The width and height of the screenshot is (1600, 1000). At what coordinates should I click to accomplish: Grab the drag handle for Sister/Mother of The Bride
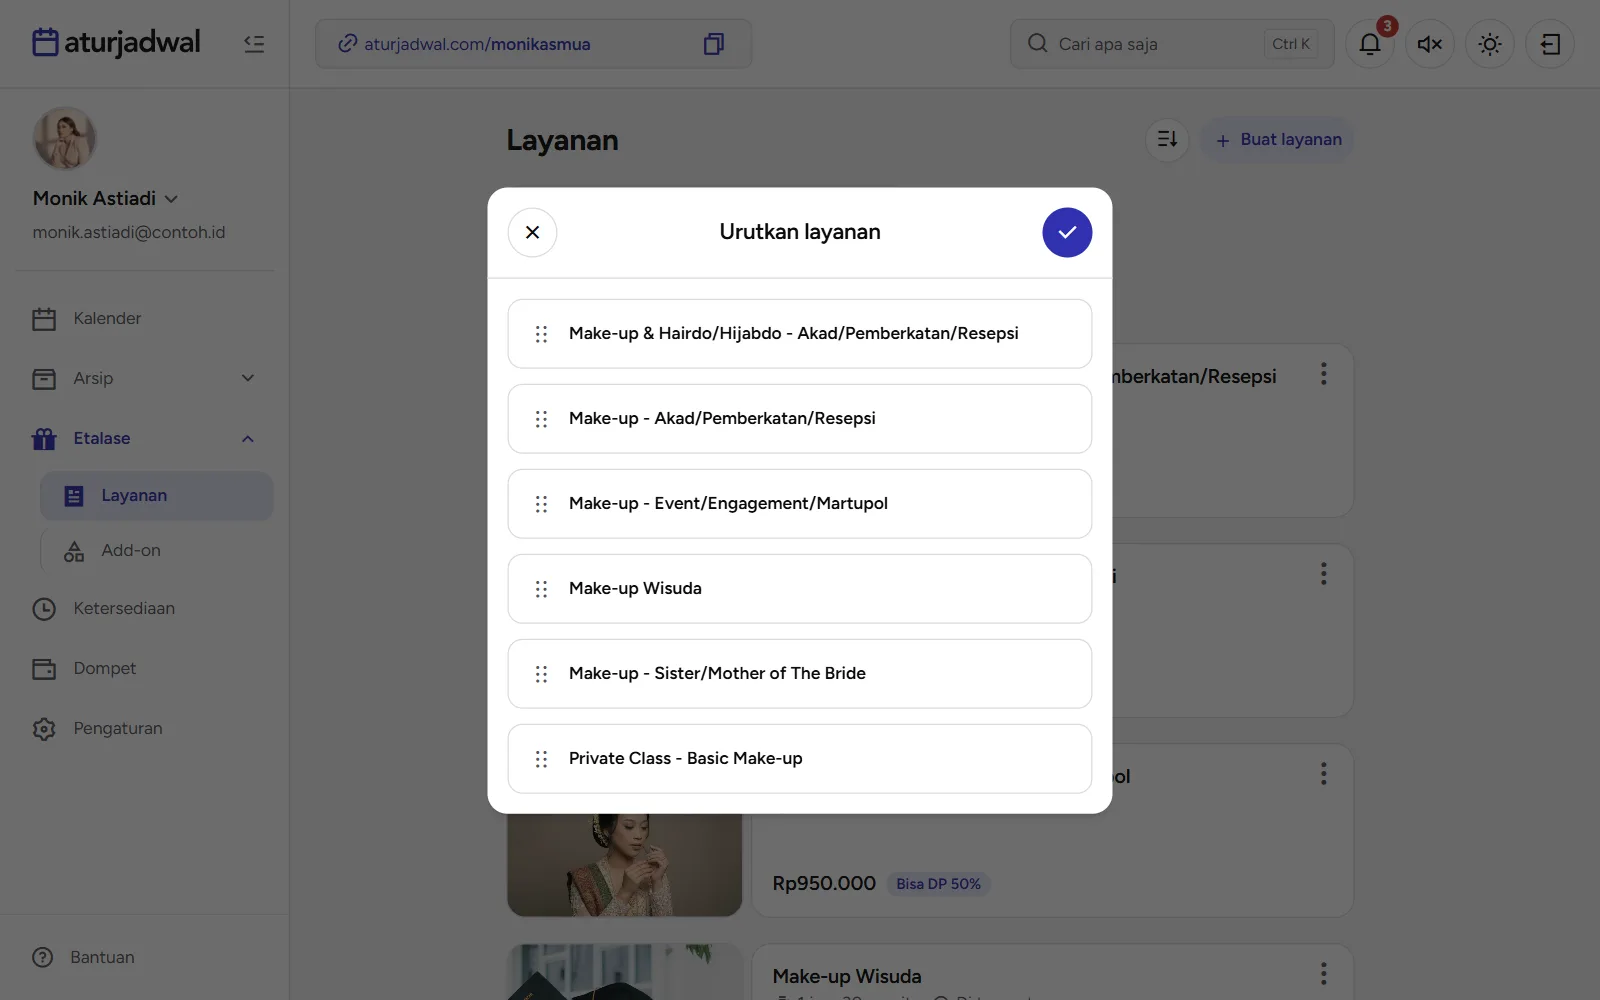541,674
